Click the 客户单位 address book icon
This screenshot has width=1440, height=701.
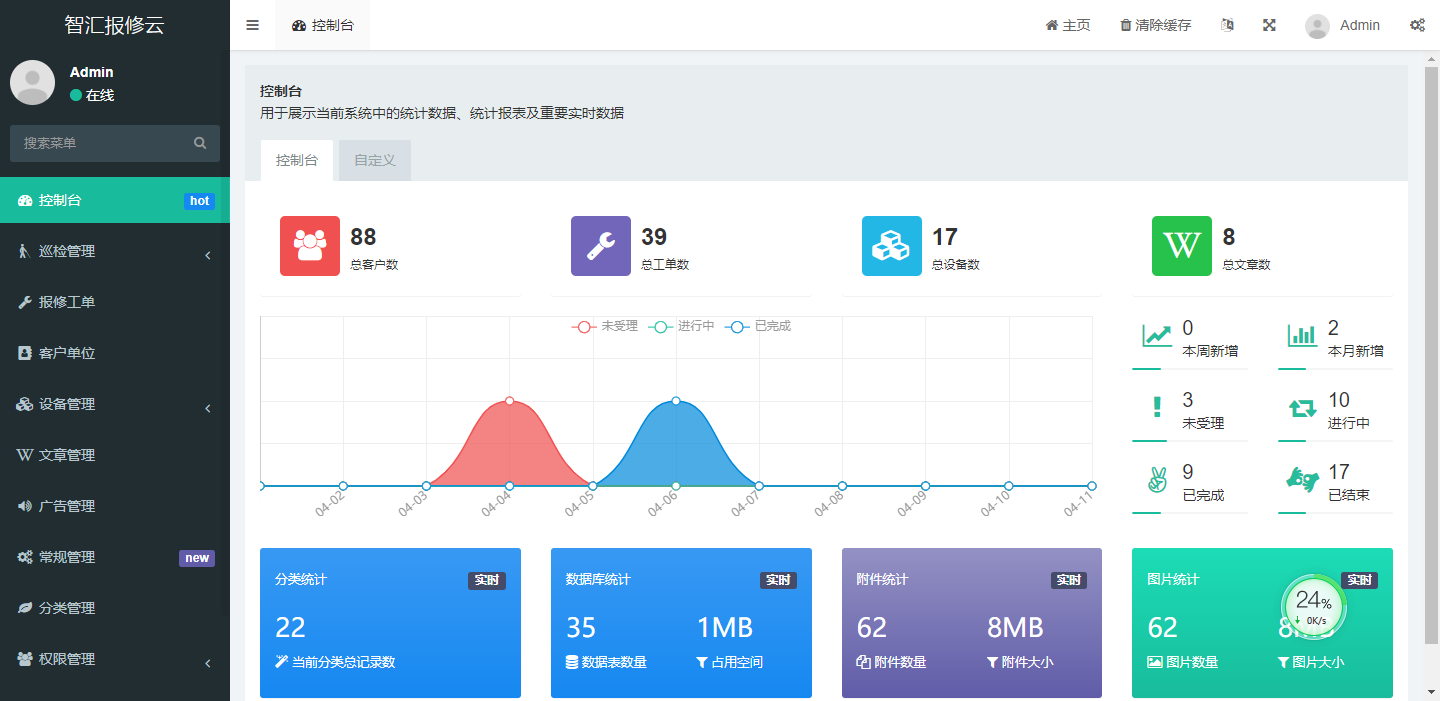[26, 353]
